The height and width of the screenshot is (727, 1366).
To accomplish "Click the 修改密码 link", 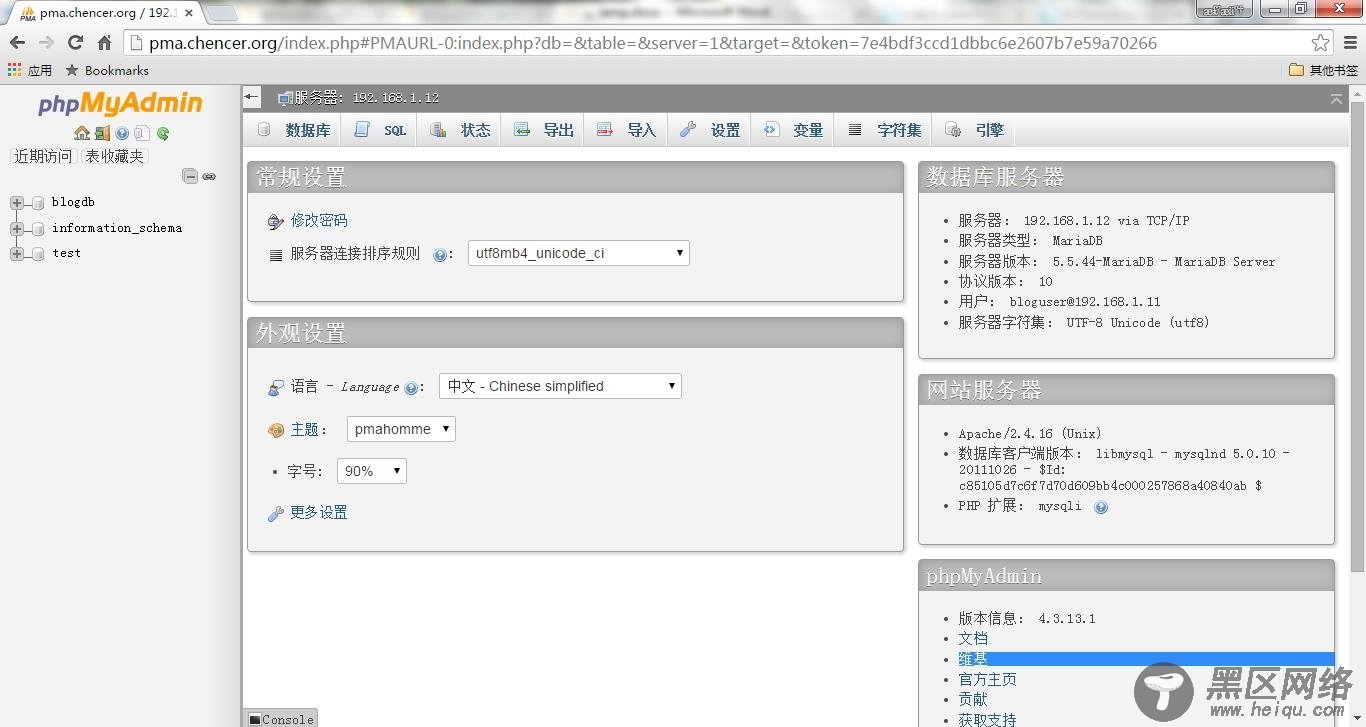I will coord(319,221).
